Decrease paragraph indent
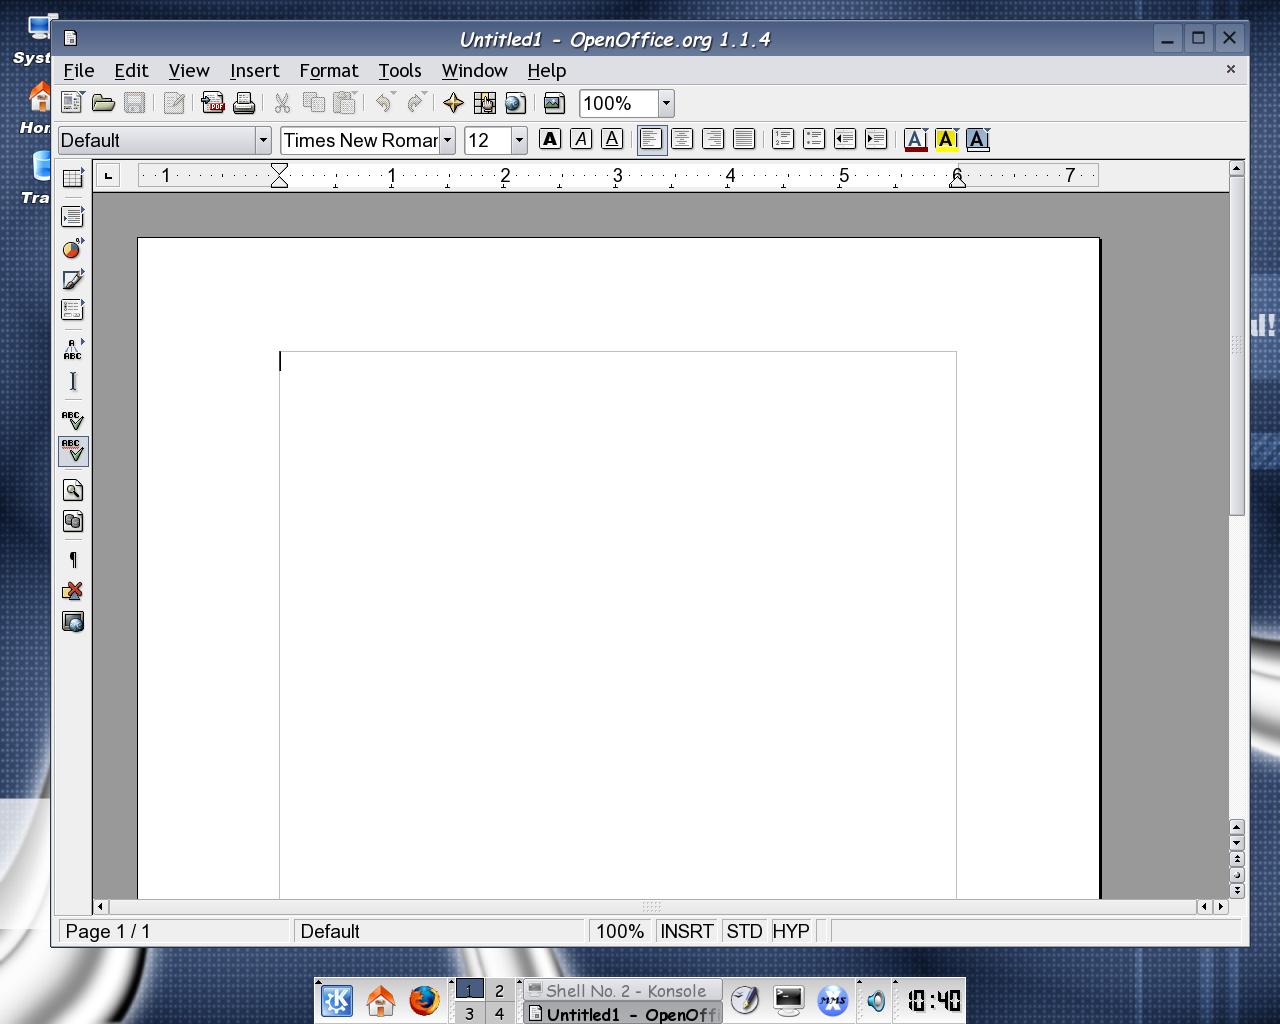Image resolution: width=1280 pixels, height=1024 pixels. click(845, 140)
